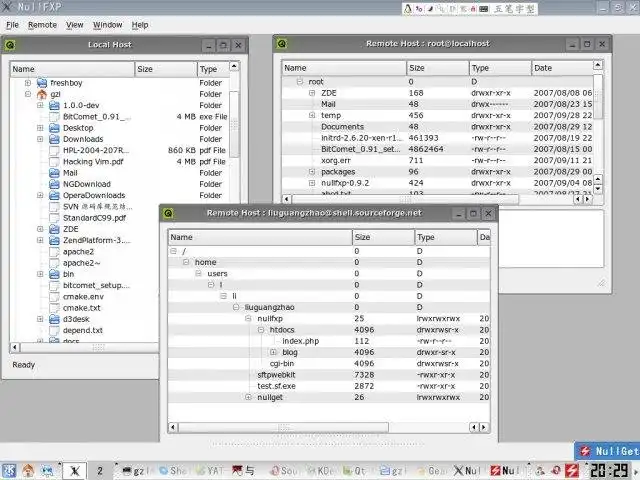Collapse the liuguangzhao directory
Viewport: 640px width, 480px height.
pos(236,307)
